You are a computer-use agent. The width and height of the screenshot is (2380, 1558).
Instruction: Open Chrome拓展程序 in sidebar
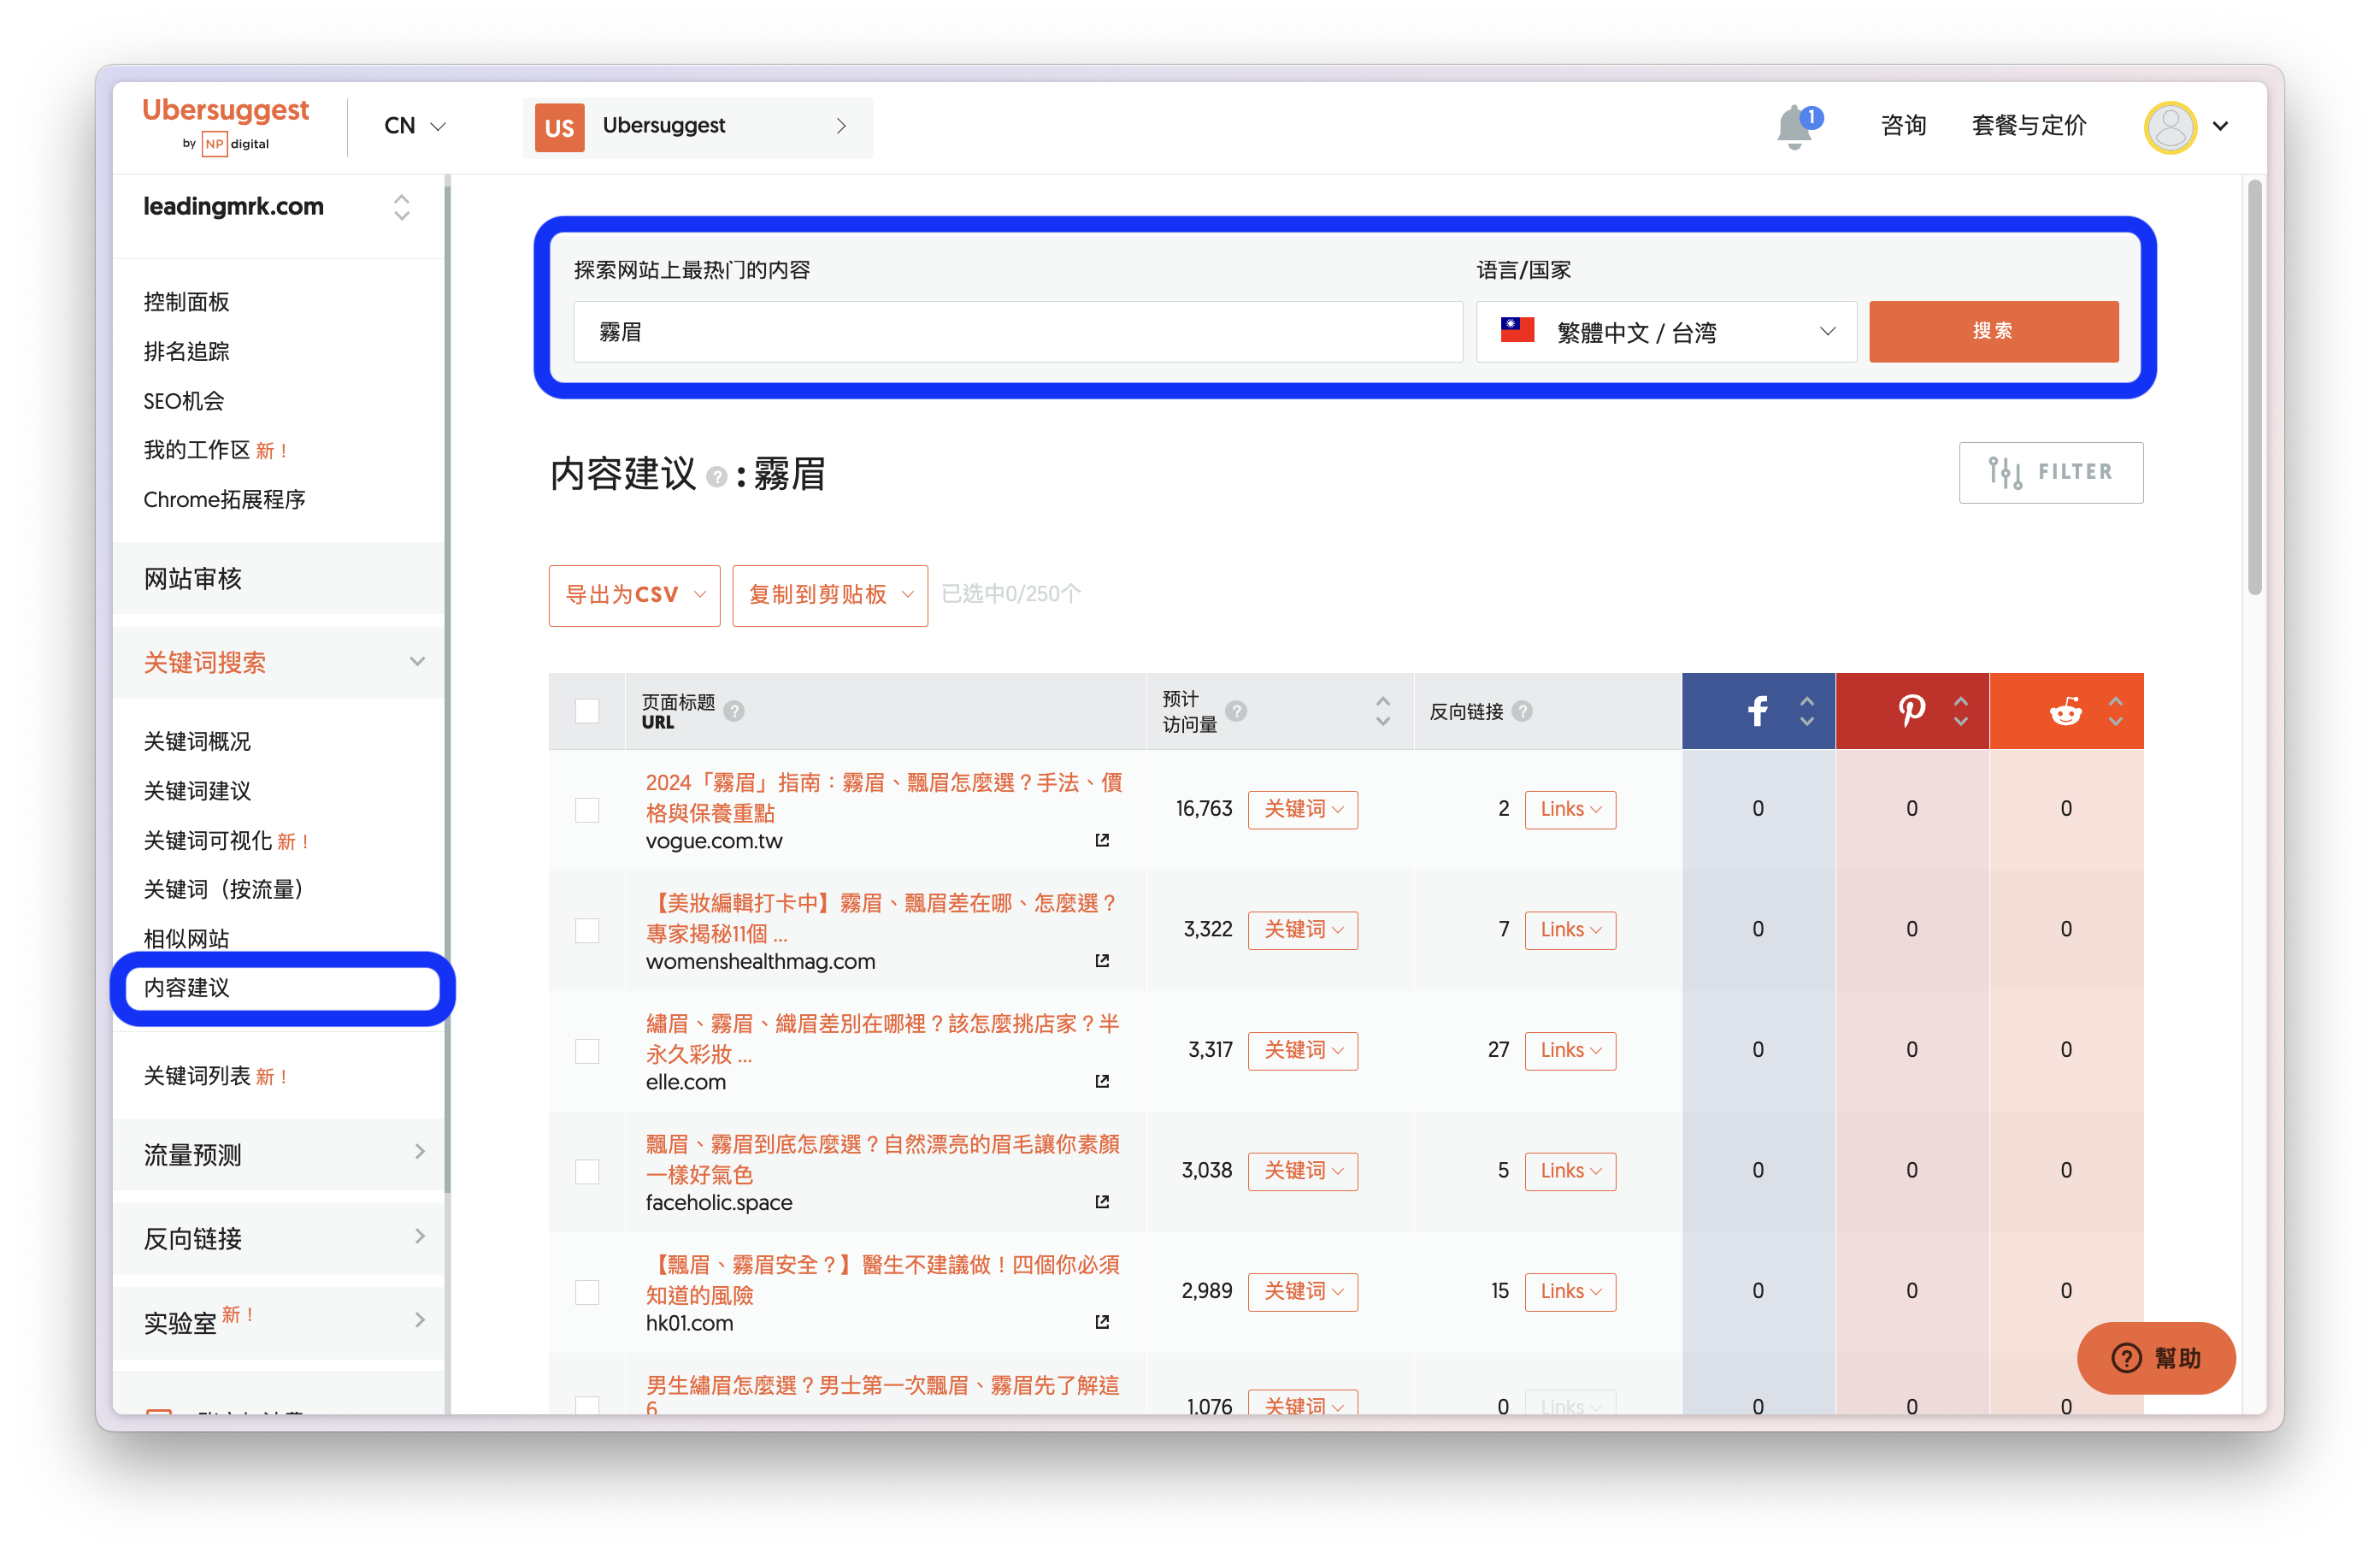(224, 499)
